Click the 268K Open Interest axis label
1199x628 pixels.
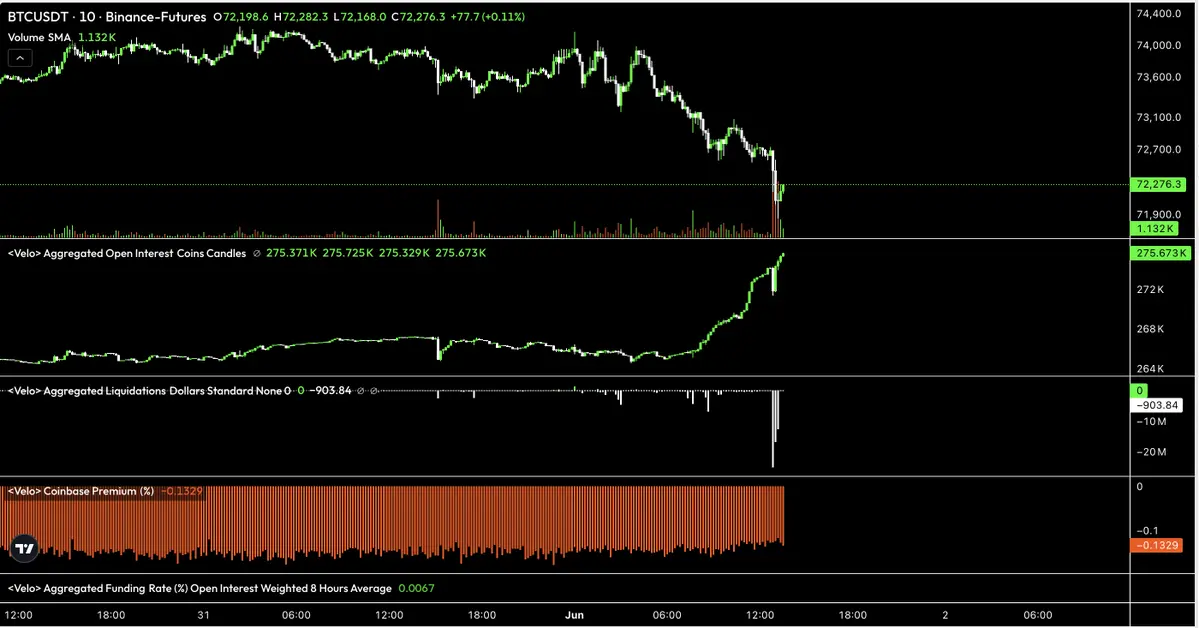click(x=1150, y=329)
